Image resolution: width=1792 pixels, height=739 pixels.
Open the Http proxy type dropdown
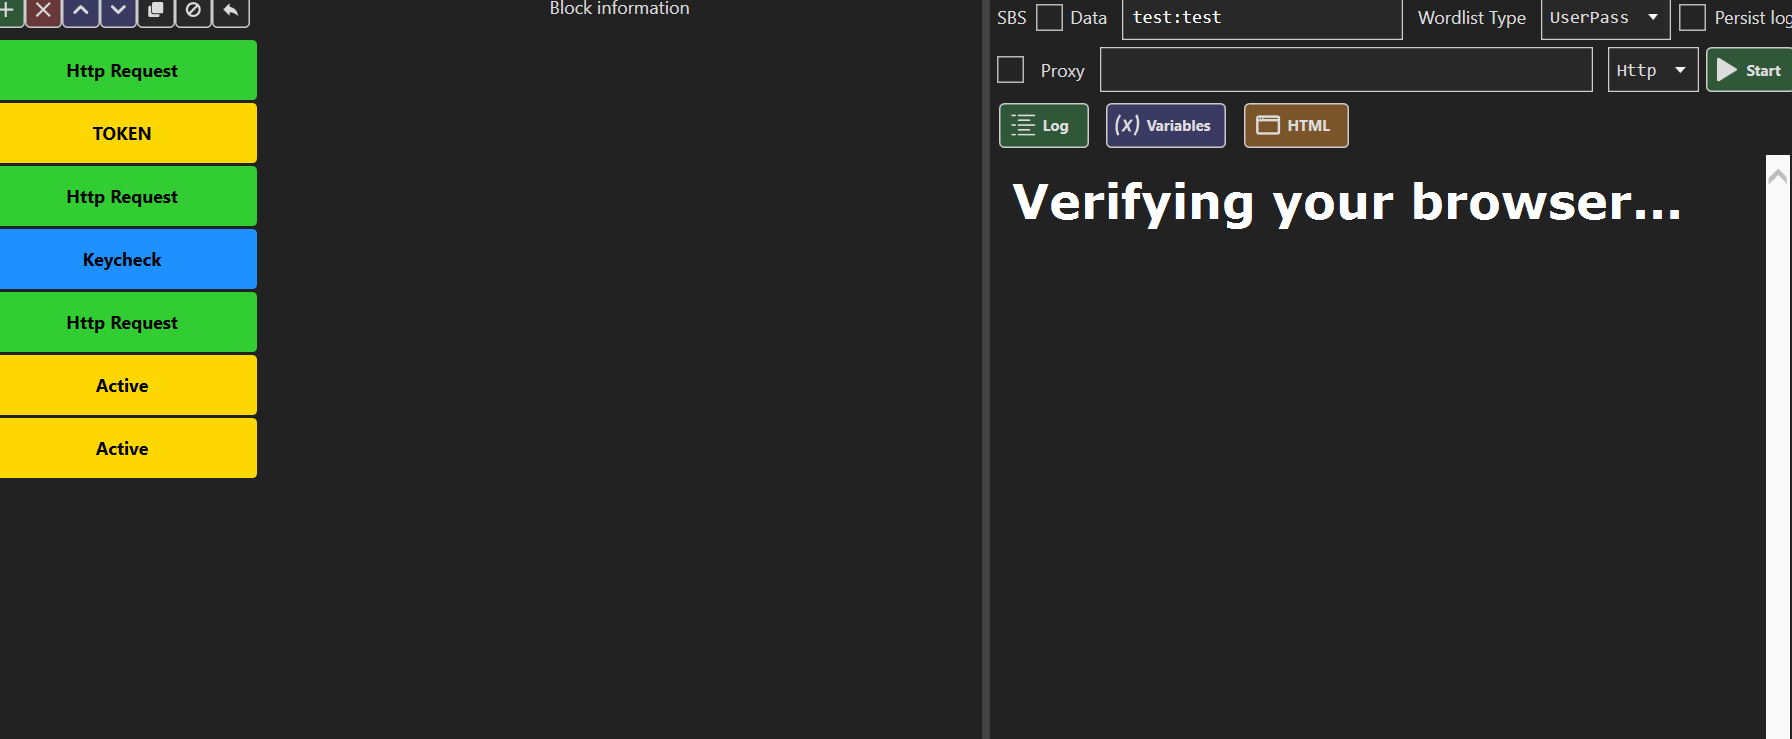(x=1652, y=70)
